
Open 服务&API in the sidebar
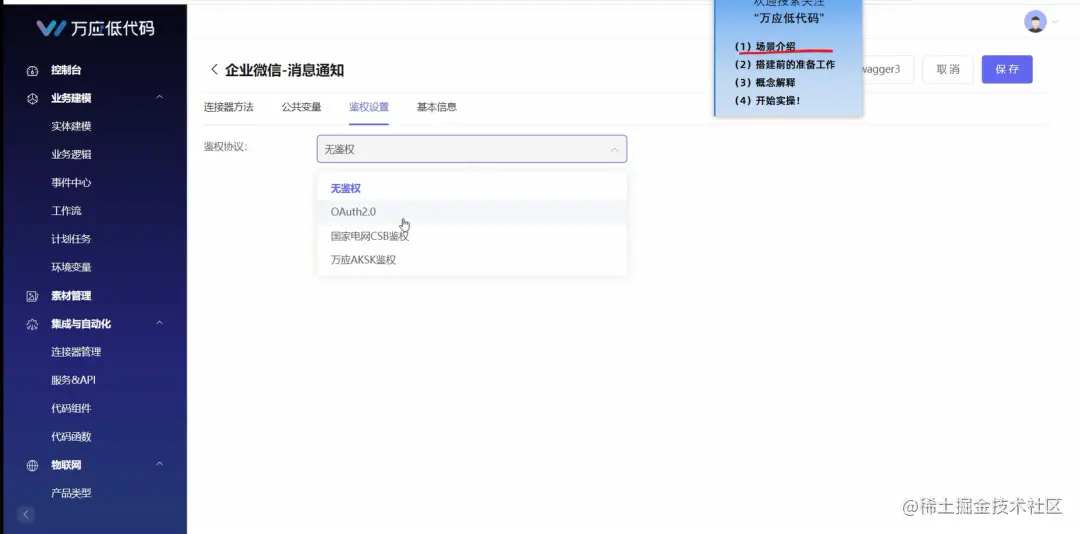pyautogui.click(x=73, y=380)
